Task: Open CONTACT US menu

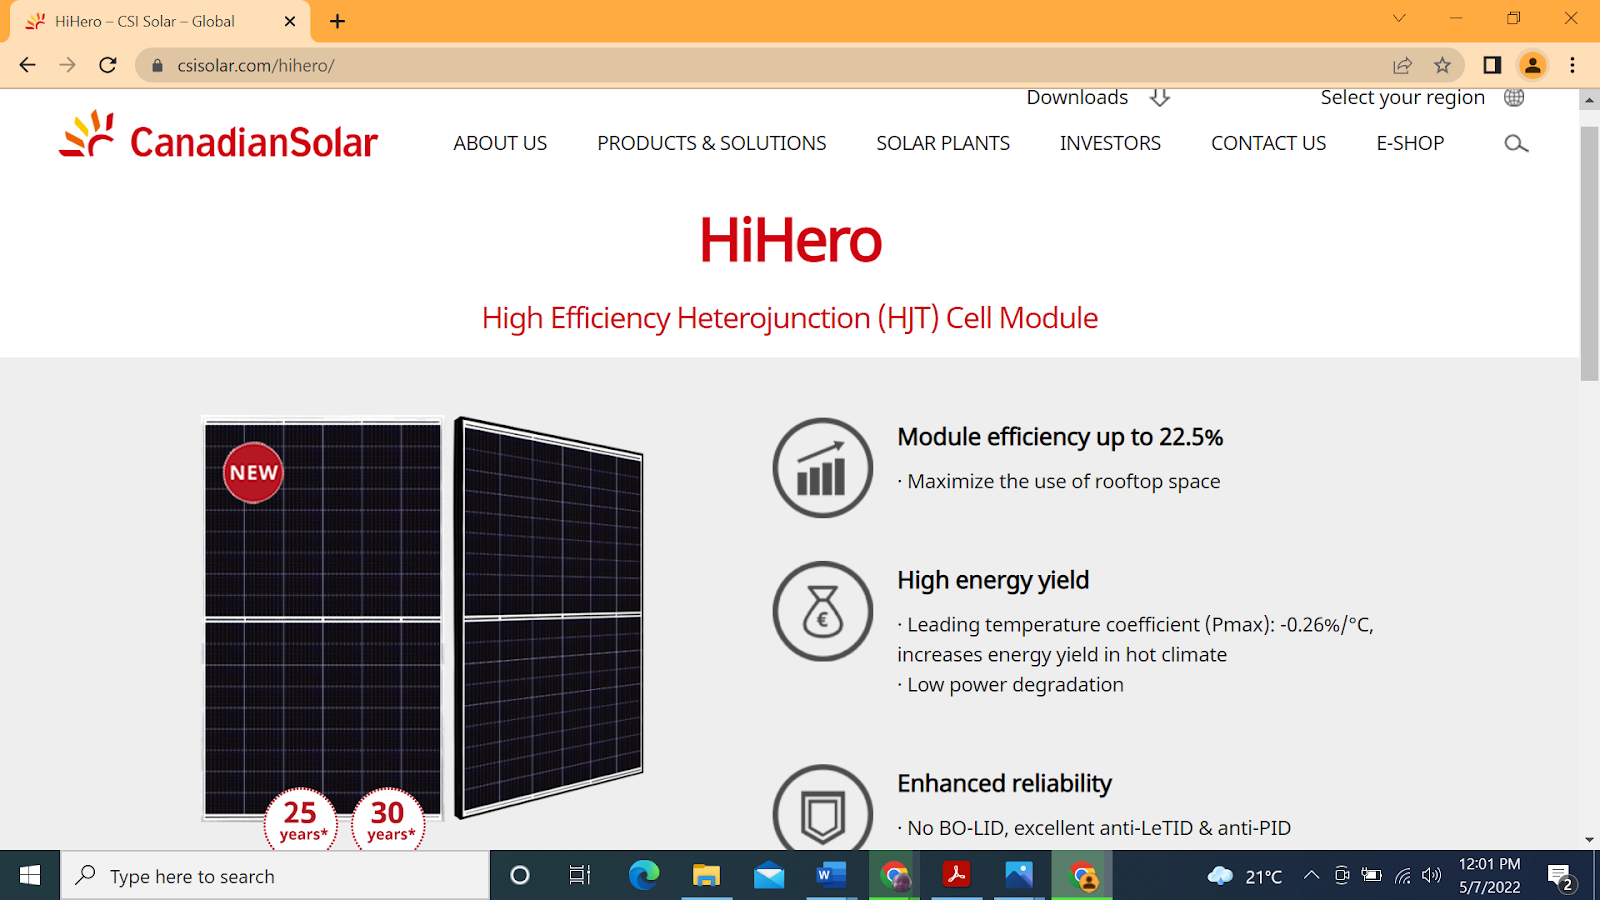Action: pos(1268,143)
